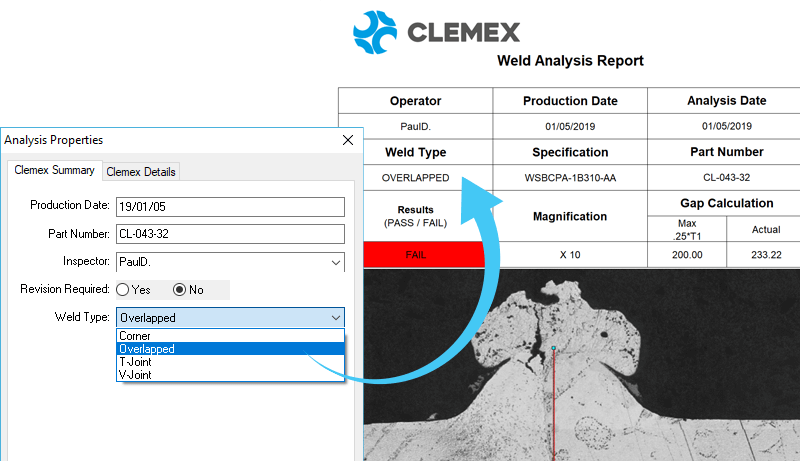This screenshot has height=461, width=800.
Task: Click into the Part Number field
Action: coord(230,235)
